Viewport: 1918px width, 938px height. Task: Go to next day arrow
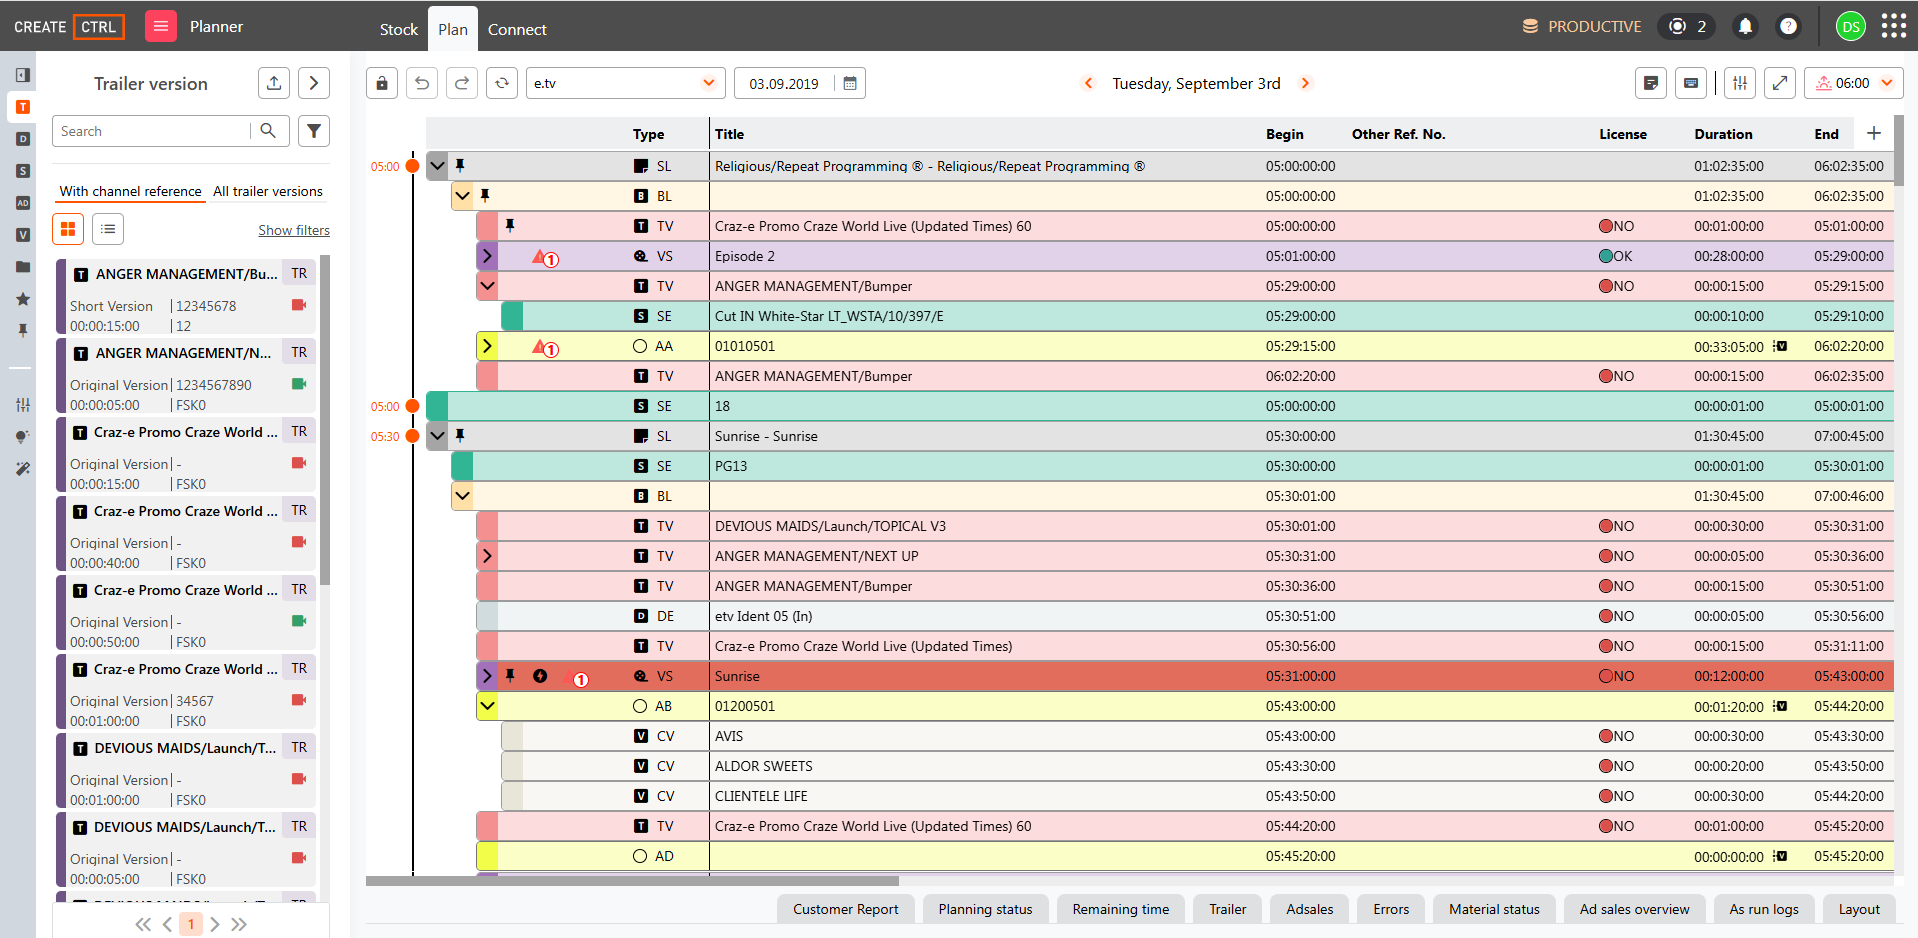(x=1305, y=83)
